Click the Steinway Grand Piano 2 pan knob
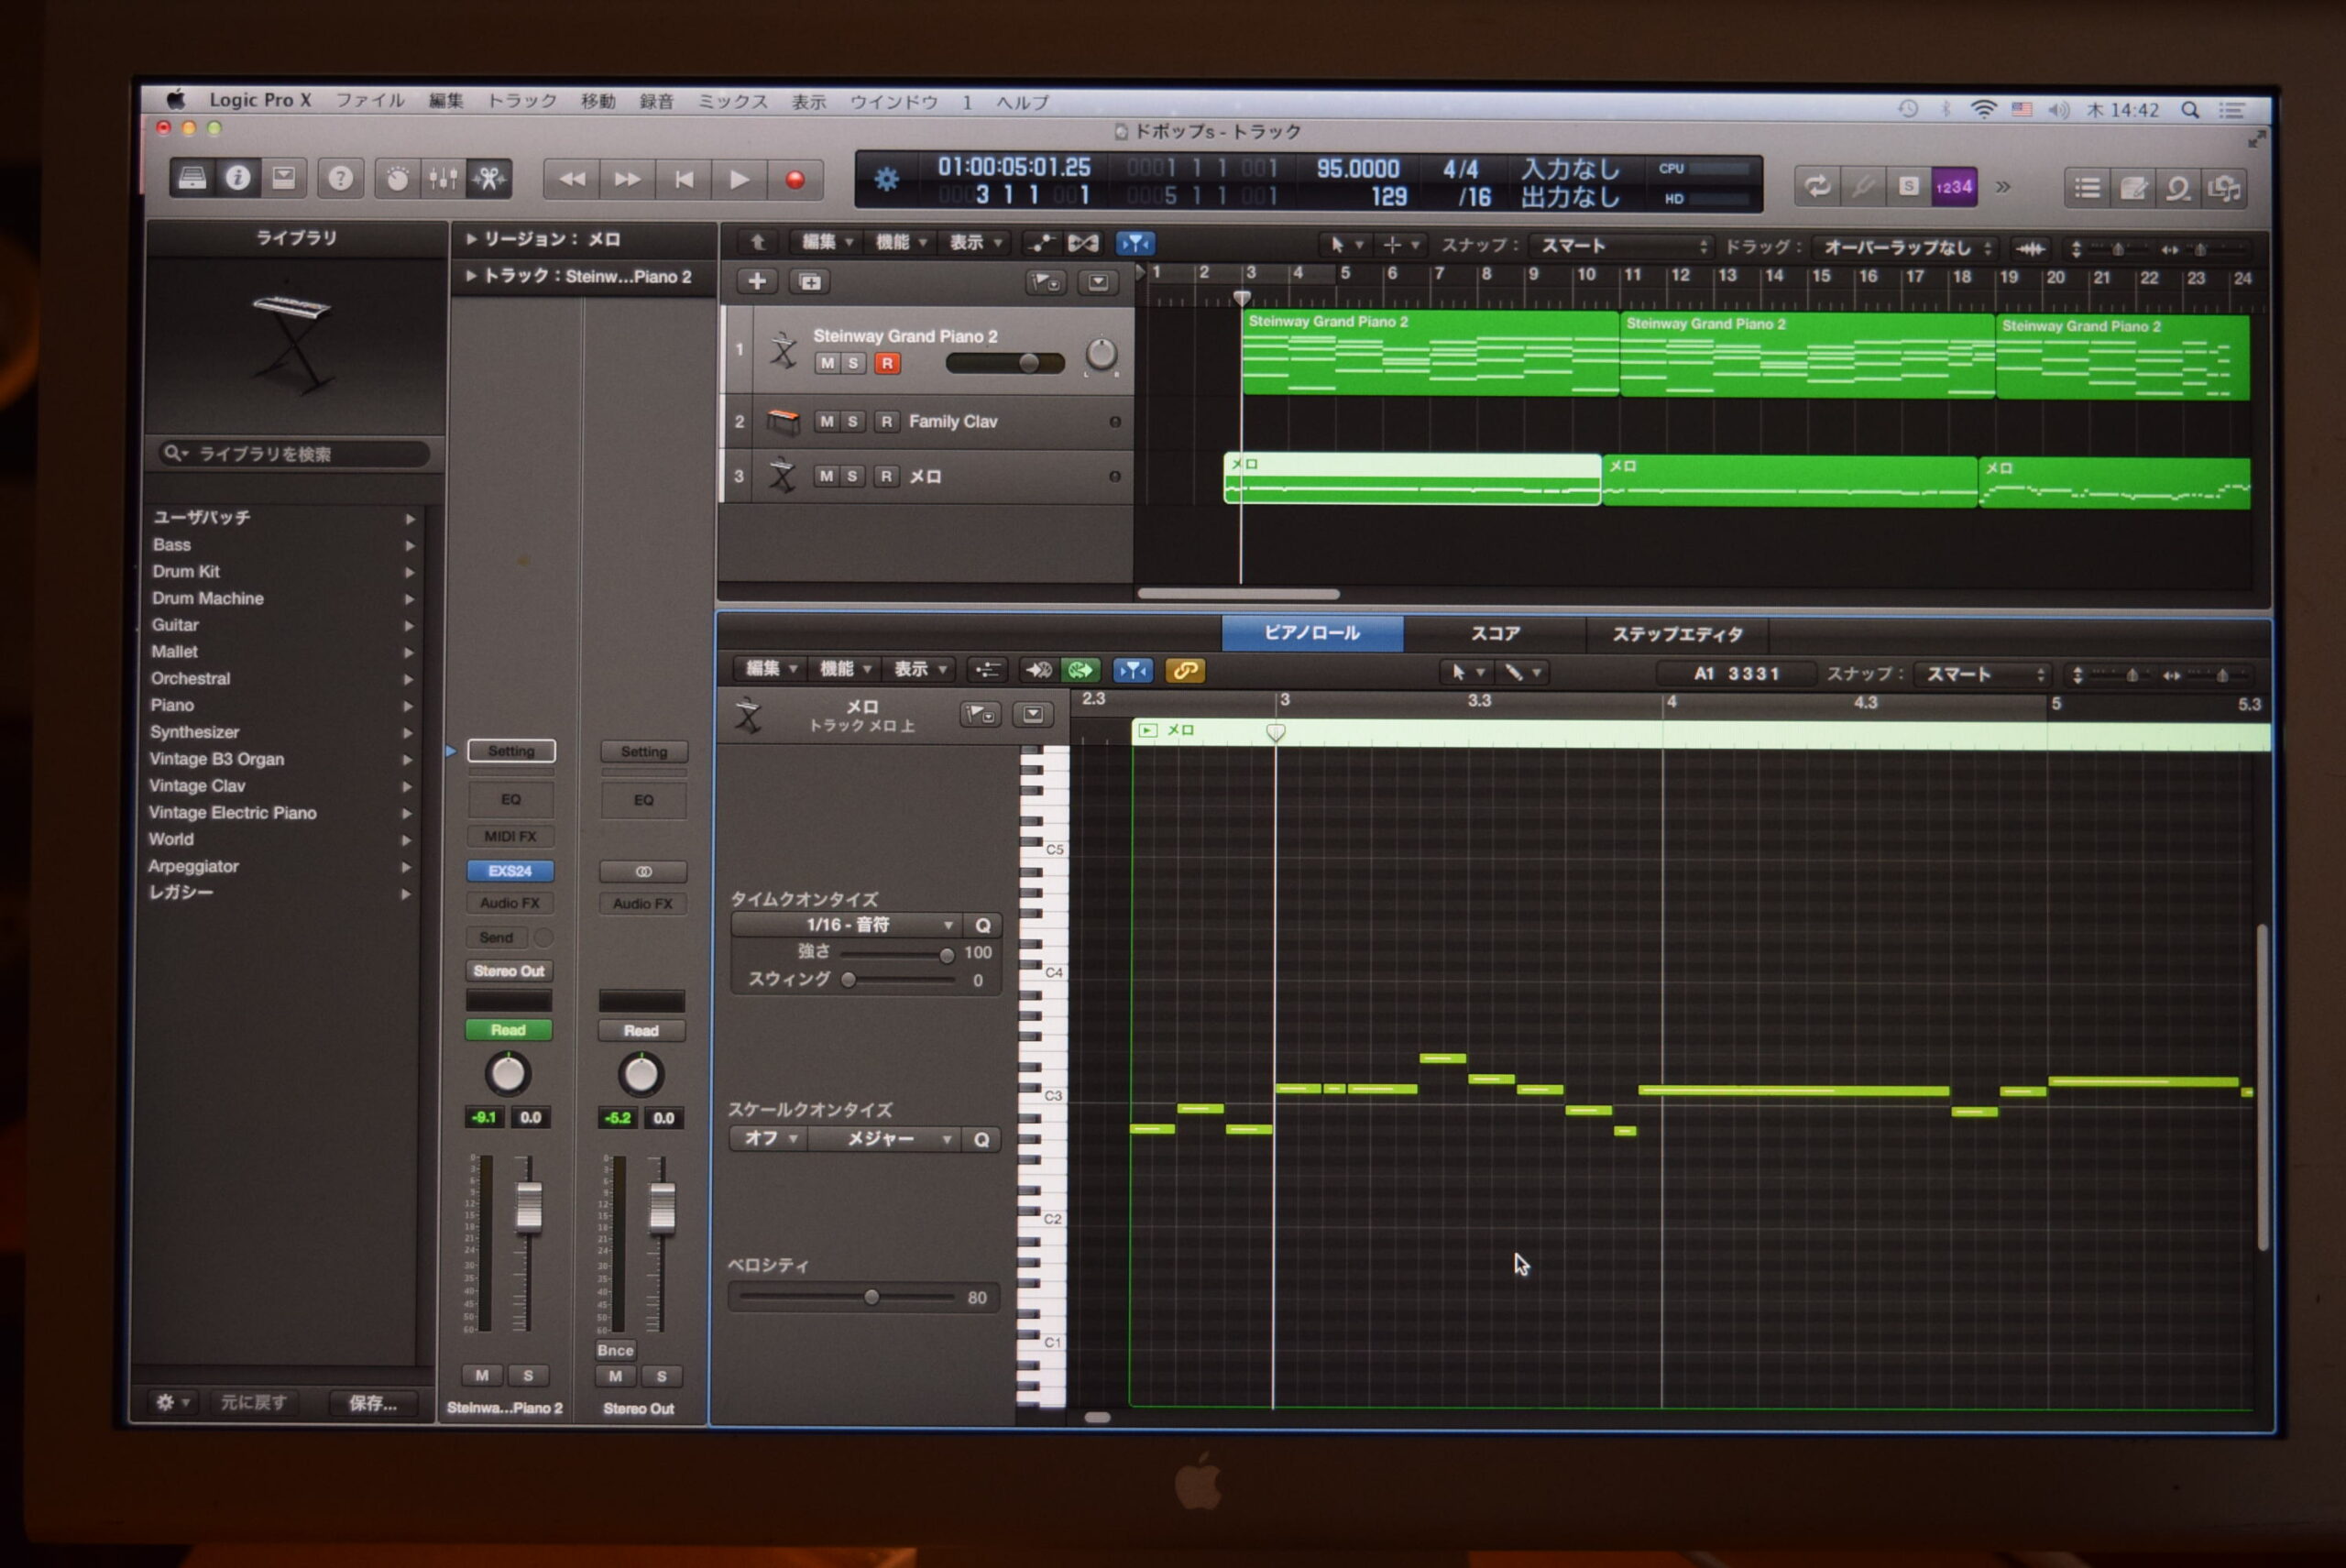The height and width of the screenshot is (1568, 2346). click(1101, 354)
